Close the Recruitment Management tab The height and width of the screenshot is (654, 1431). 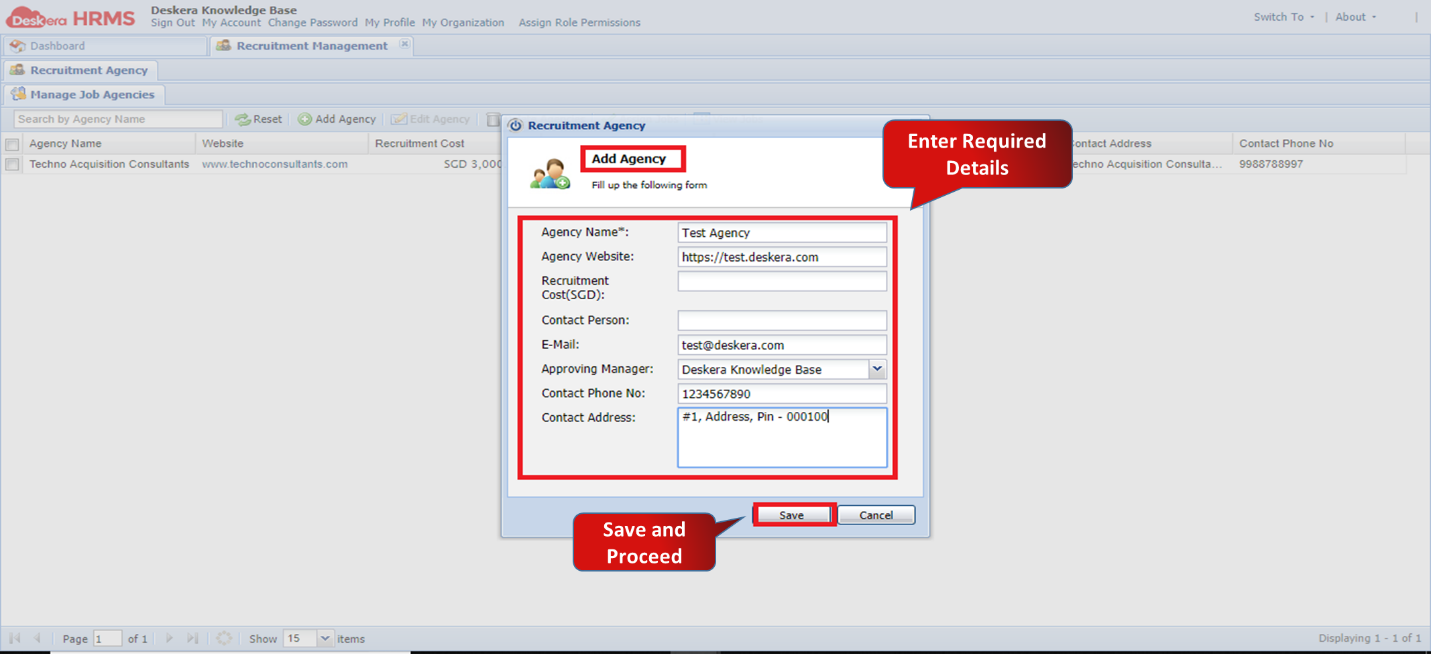coord(404,44)
